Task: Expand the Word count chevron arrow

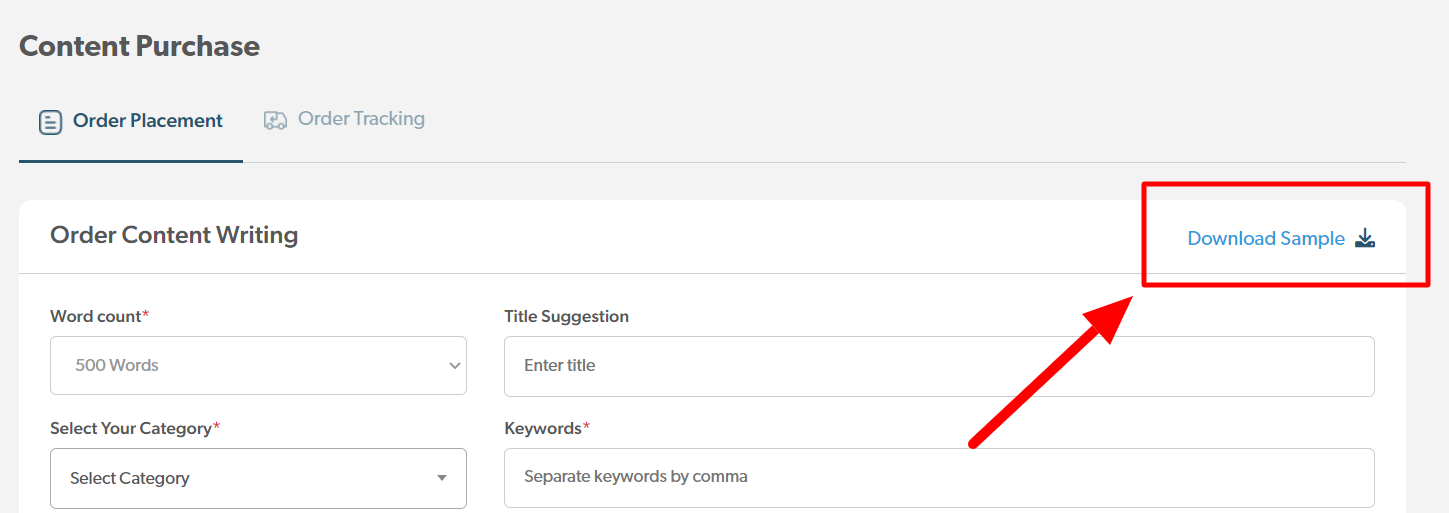Action: click(454, 366)
